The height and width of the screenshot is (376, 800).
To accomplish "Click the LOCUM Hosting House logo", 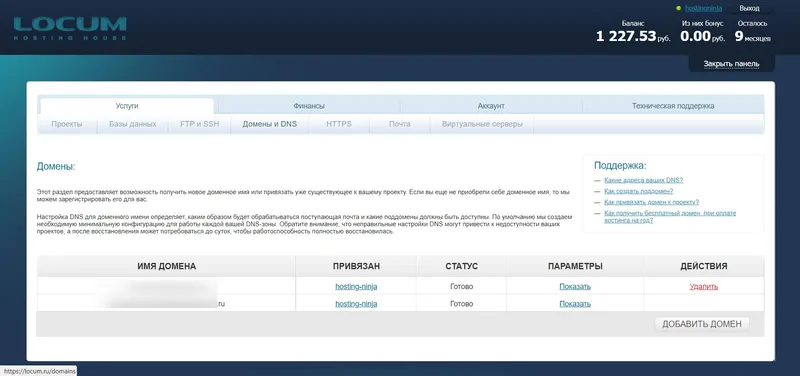I will 70,29.
